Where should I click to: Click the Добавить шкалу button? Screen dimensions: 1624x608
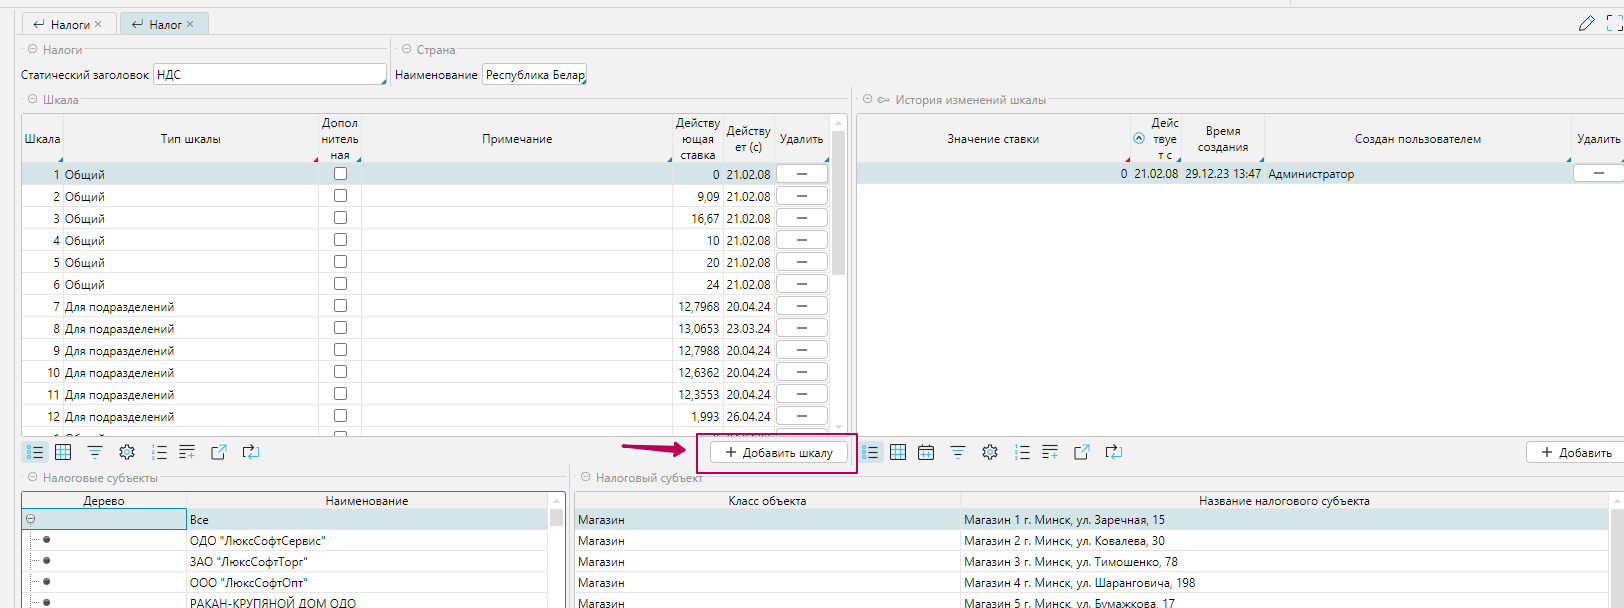click(x=778, y=453)
